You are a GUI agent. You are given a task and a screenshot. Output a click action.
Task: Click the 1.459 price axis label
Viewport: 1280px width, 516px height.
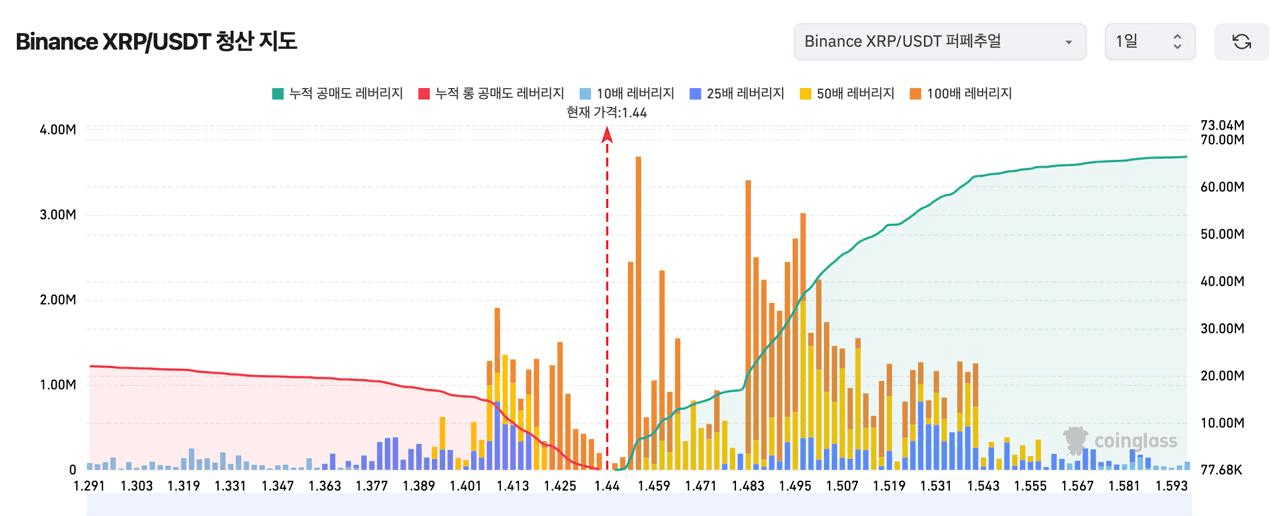(x=653, y=486)
